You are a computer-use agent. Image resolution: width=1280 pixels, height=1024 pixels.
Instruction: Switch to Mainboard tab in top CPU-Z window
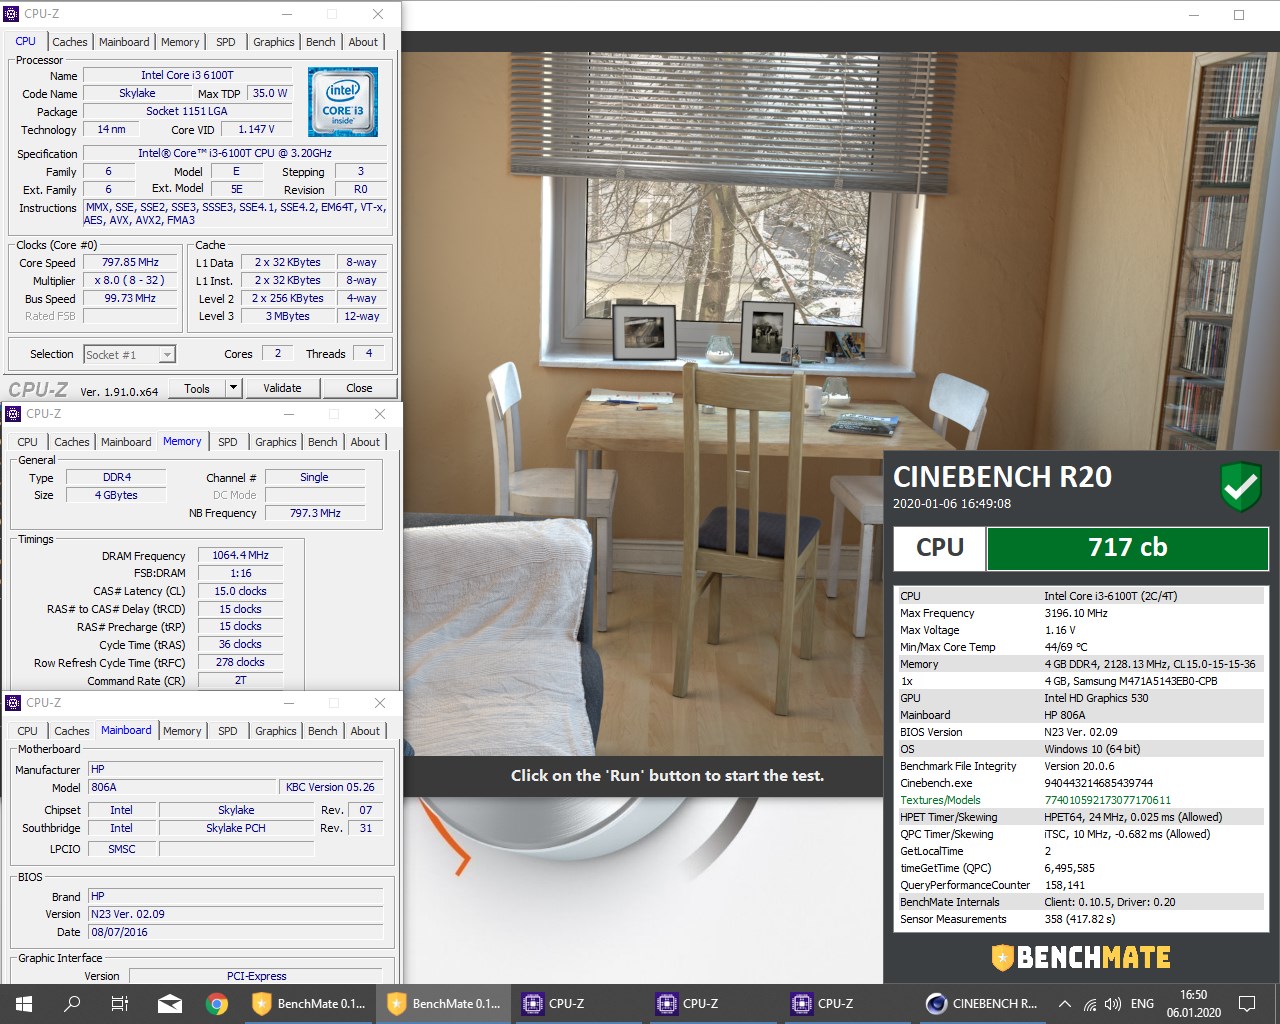coord(124,42)
